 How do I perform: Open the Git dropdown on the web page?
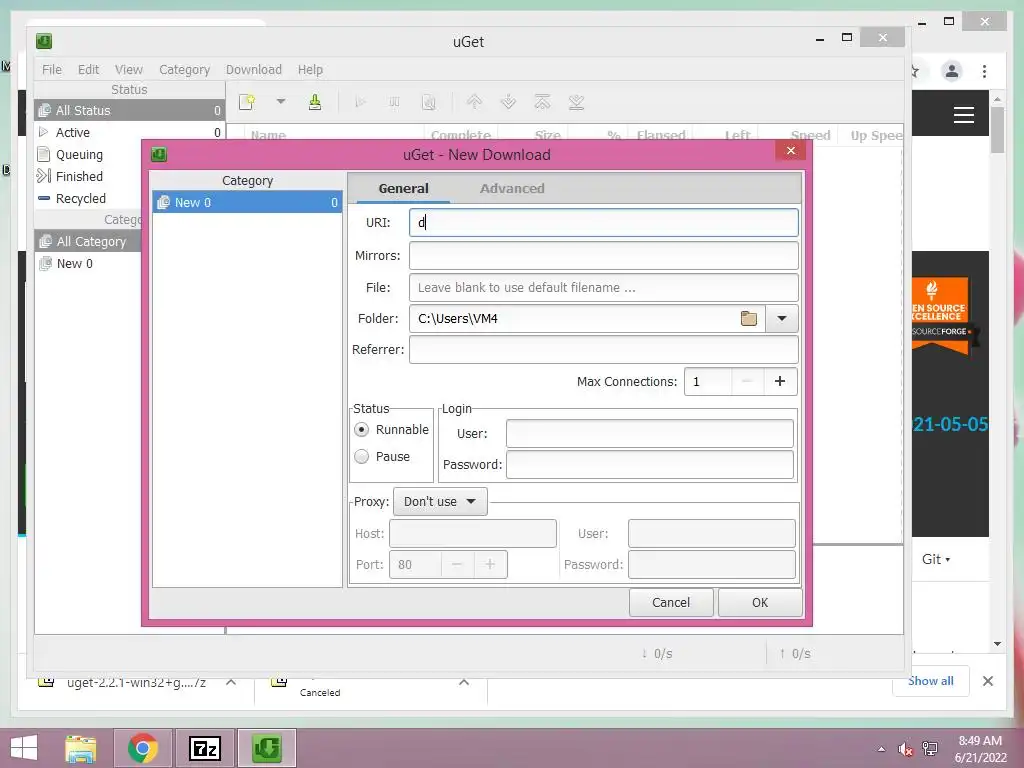pos(936,560)
